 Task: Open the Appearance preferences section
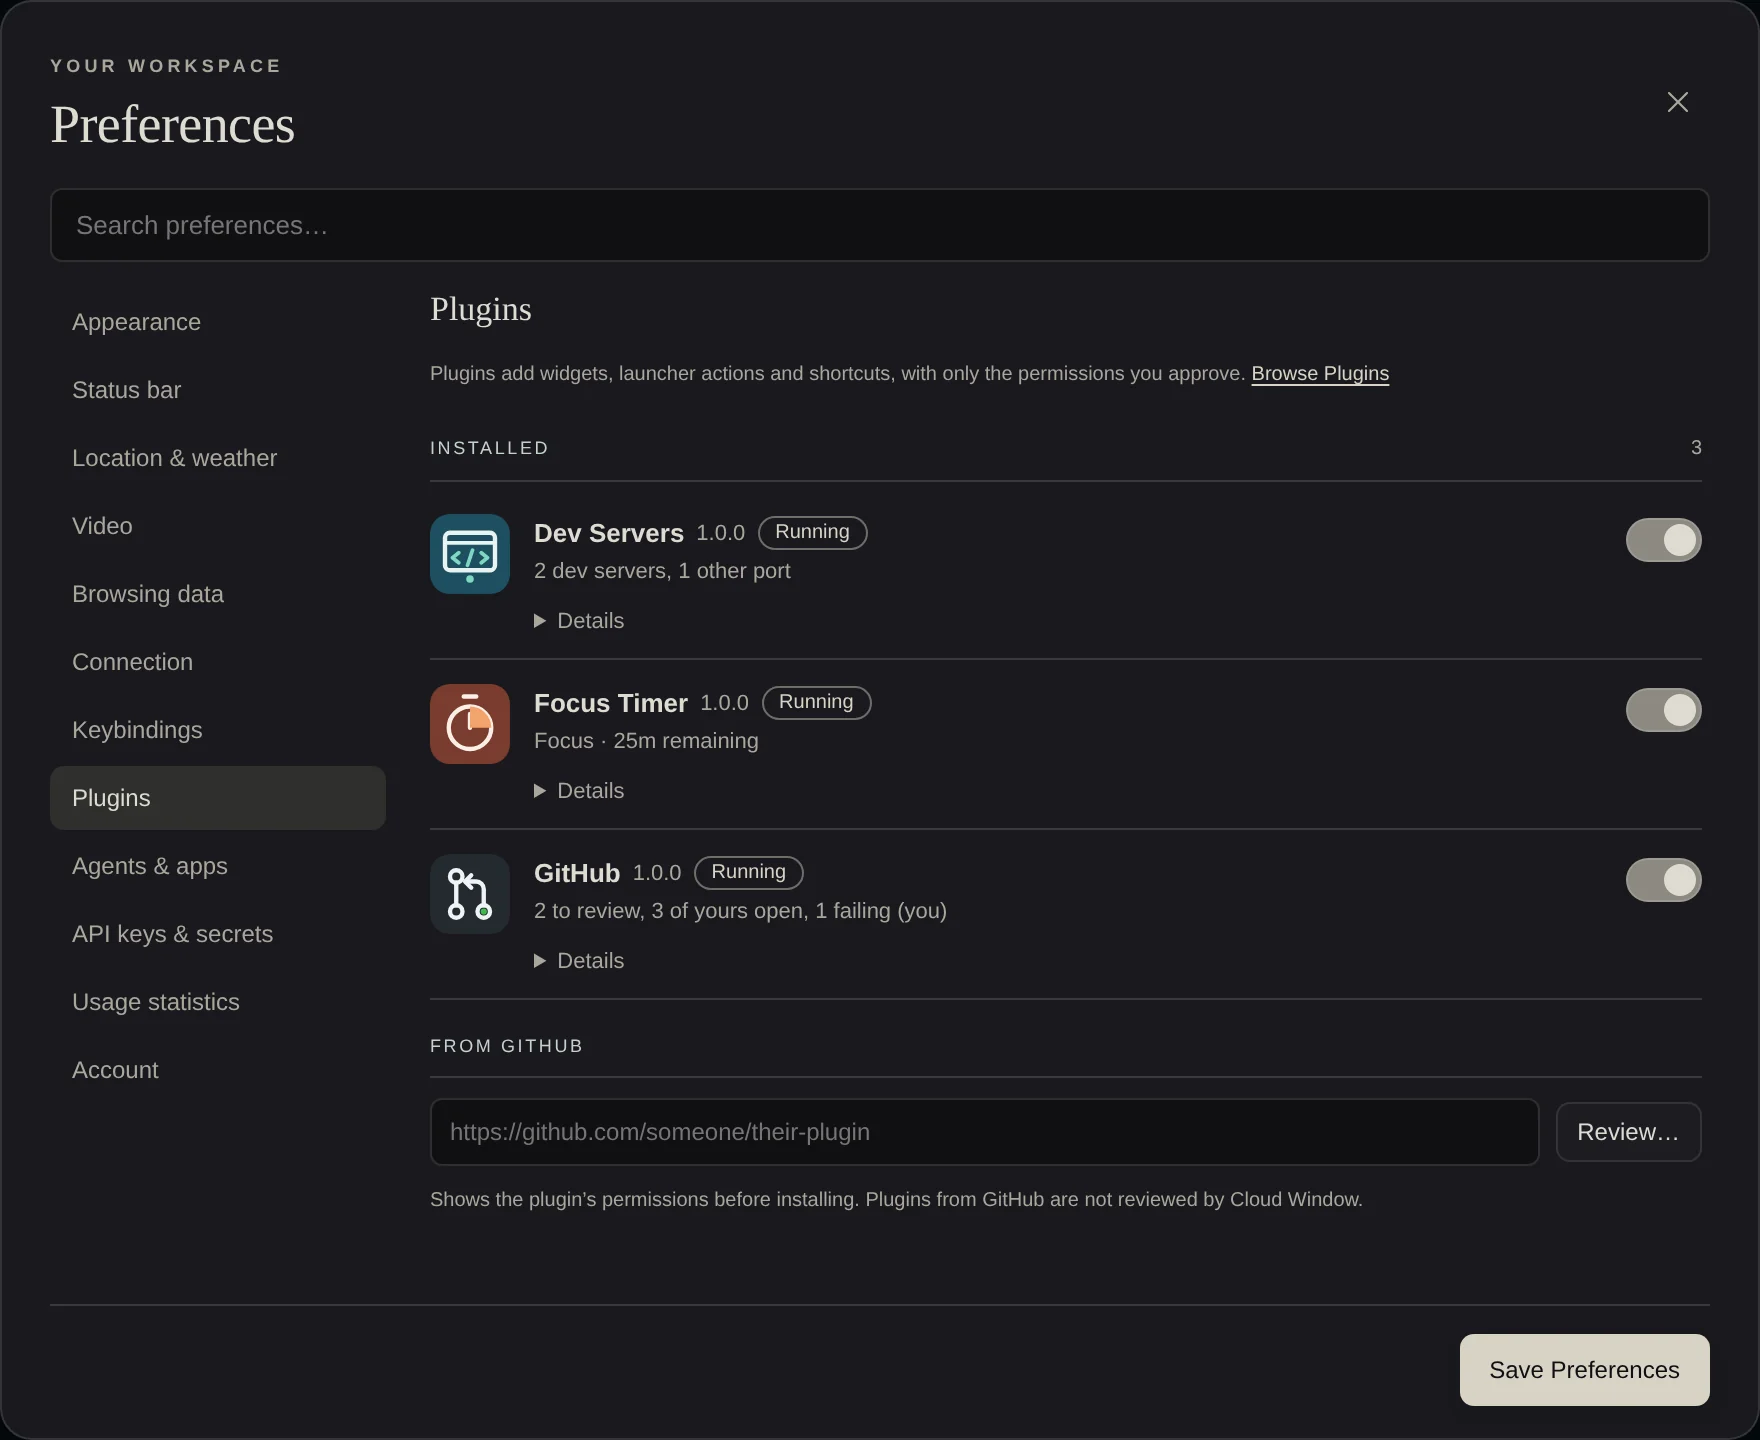point(218,322)
